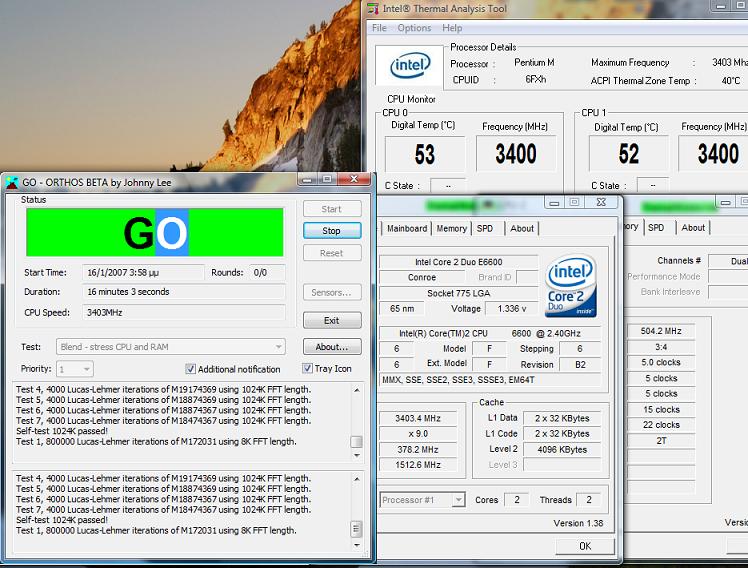Switch to Memory tab in front CPU-Z window
This screenshot has width=748, height=568.
[x=451, y=228]
